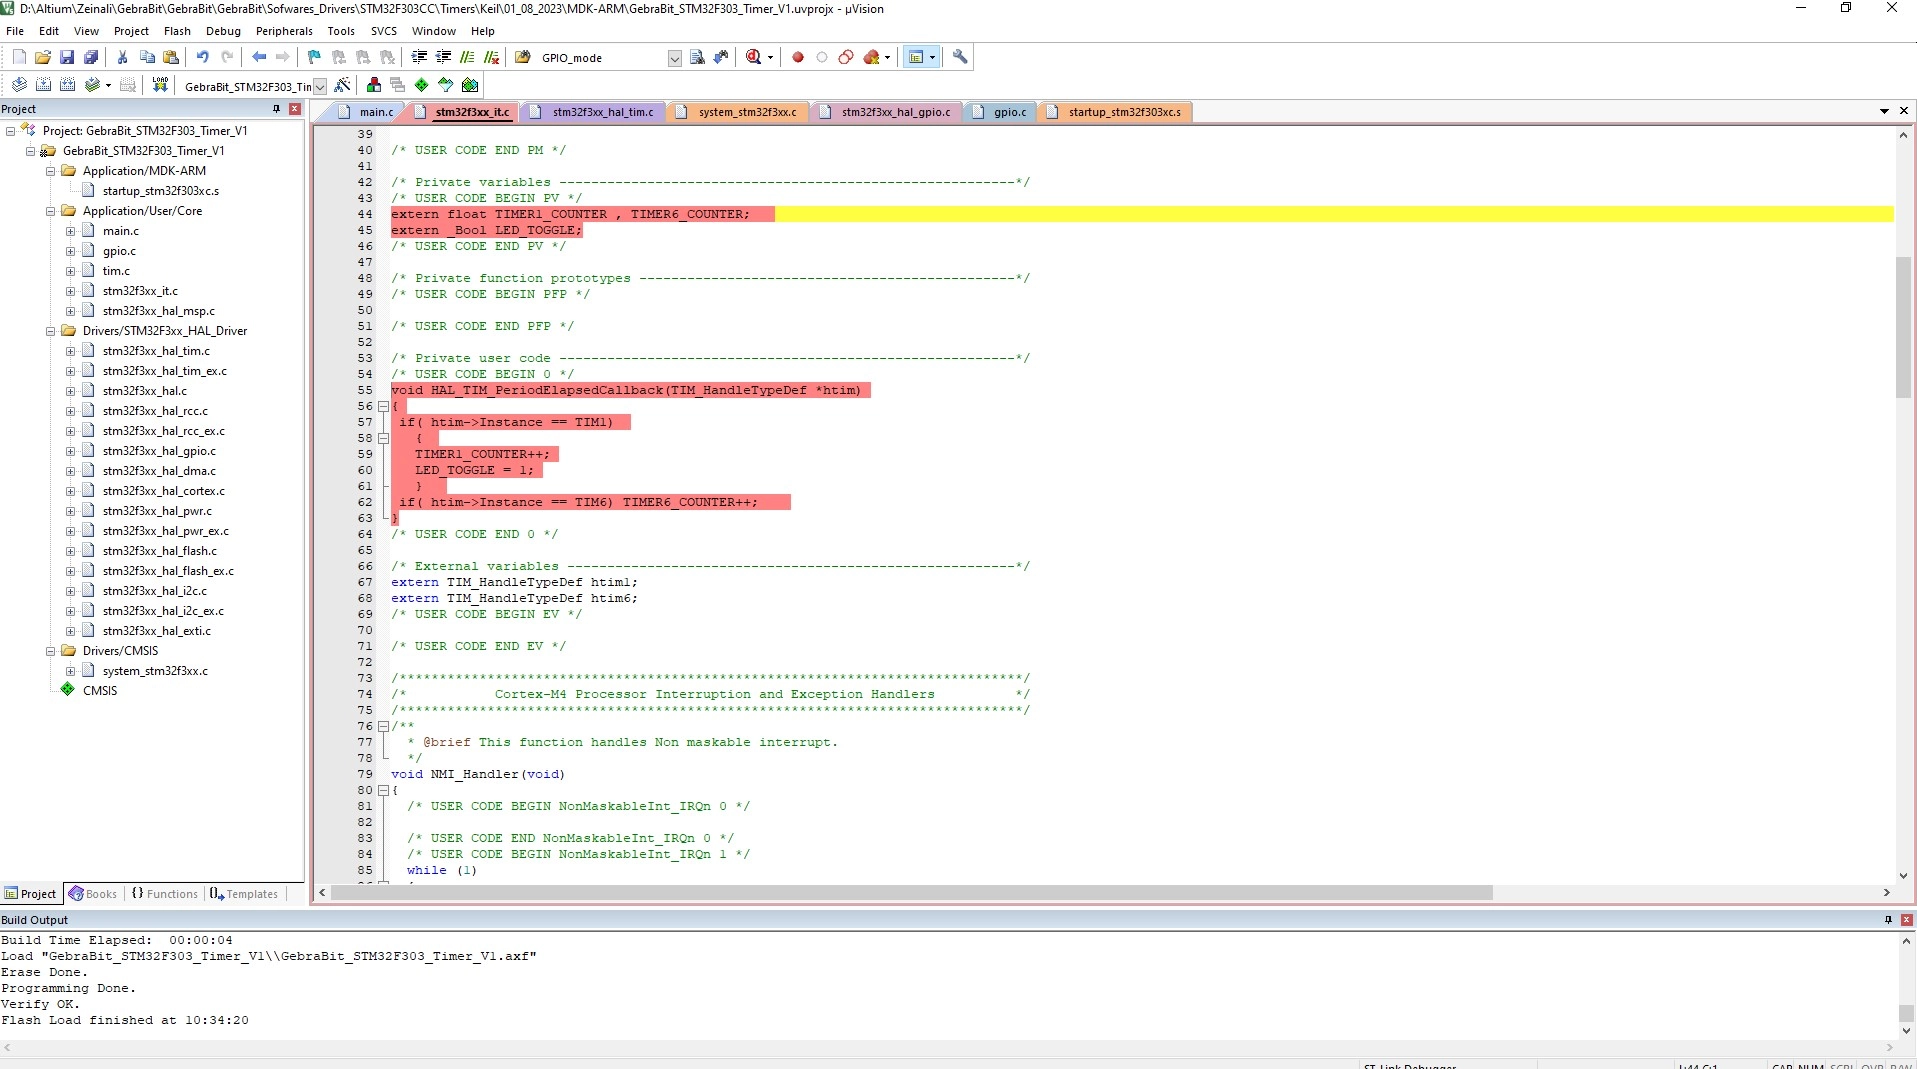Collapse the code fold at line 56
Image resolution: width=1917 pixels, height=1069 pixels.
pos(383,406)
